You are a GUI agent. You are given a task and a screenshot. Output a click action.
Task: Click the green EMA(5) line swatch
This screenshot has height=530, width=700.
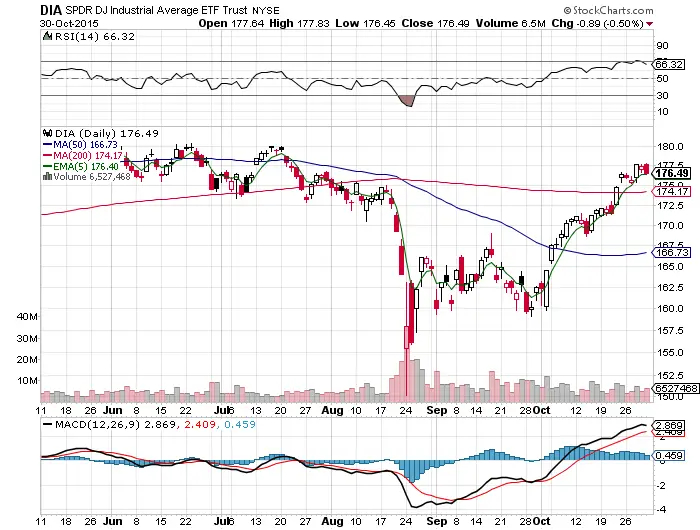point(47,167)
